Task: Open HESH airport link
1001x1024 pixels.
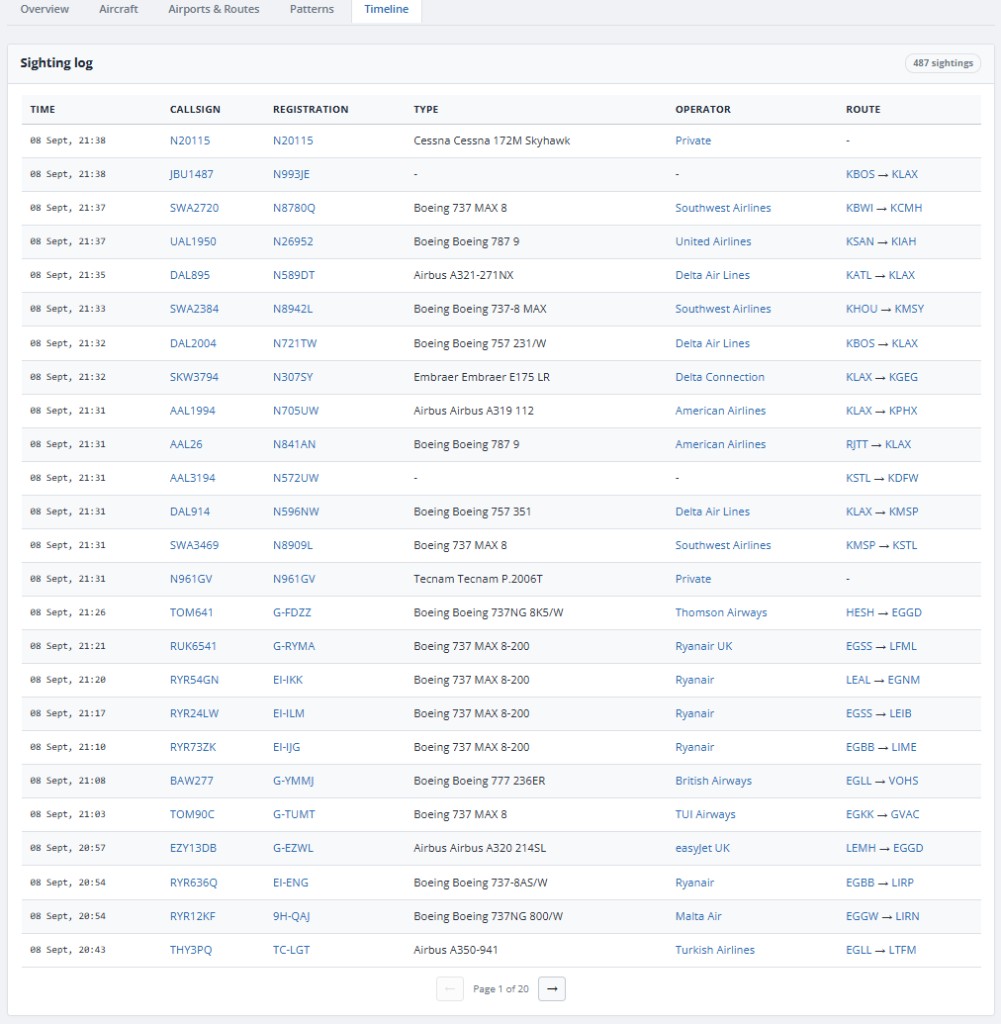Action: 860,613
